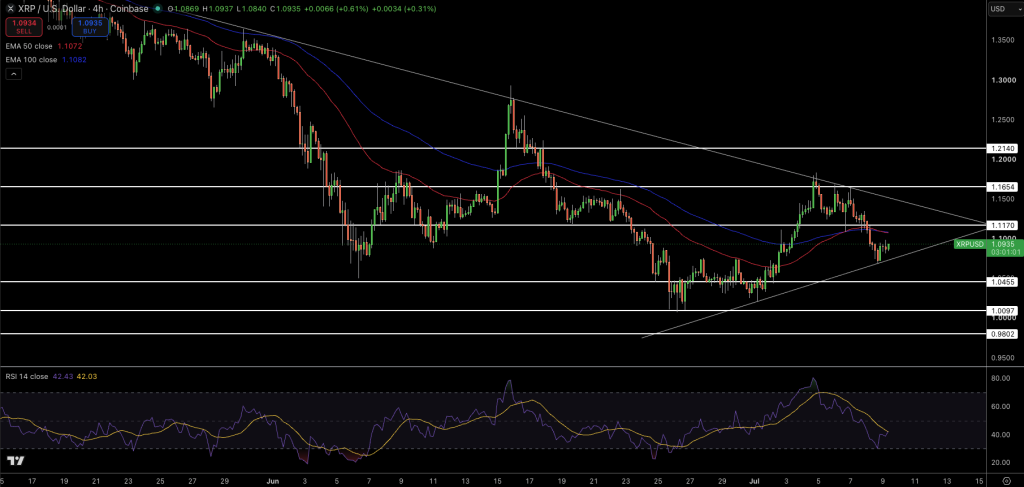Click the 1.3500 price scale label

tap(1005, 40)
